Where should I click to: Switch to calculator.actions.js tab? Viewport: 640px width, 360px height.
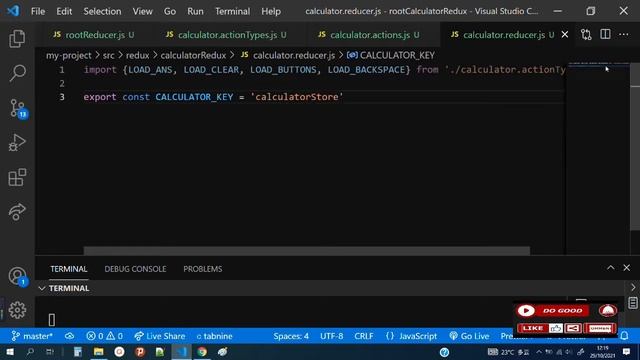(369, 35)
